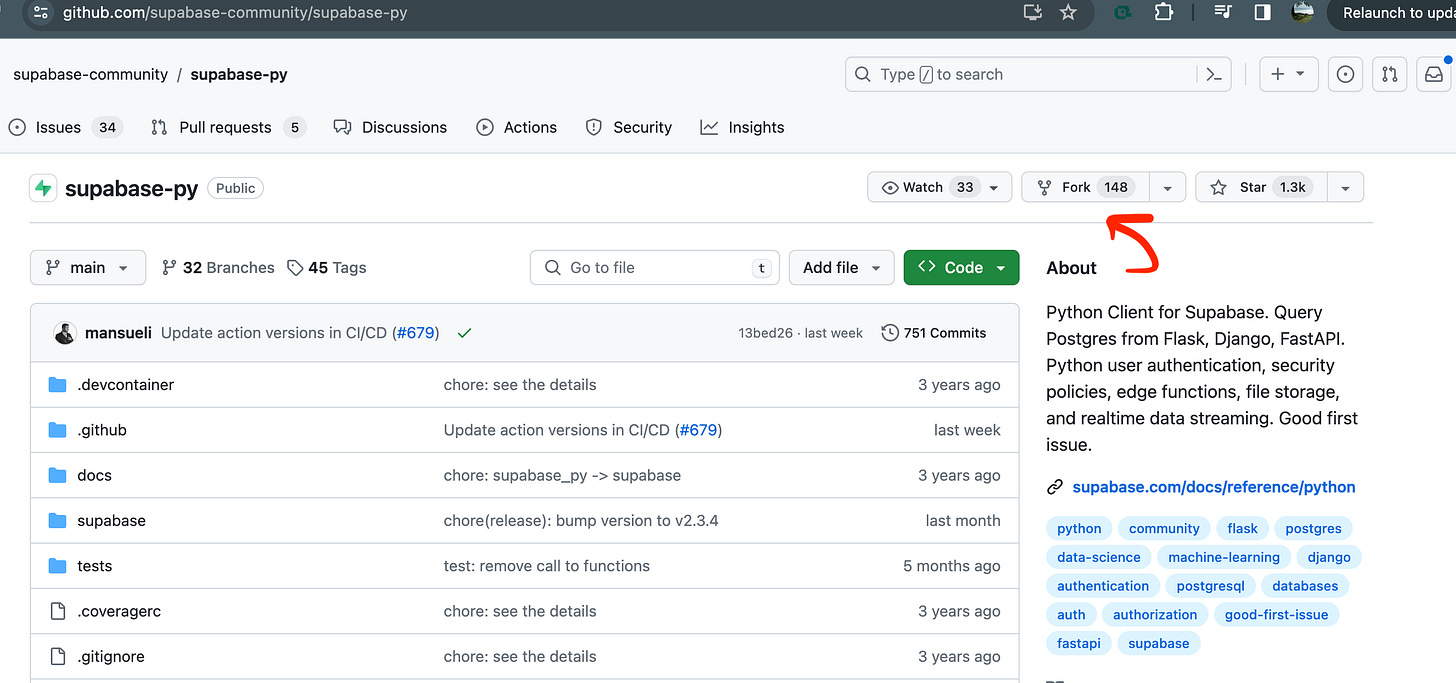Viewport: 1456px width, 683px height.
Task: Open the Issues tab
Action: coord(65,127)
